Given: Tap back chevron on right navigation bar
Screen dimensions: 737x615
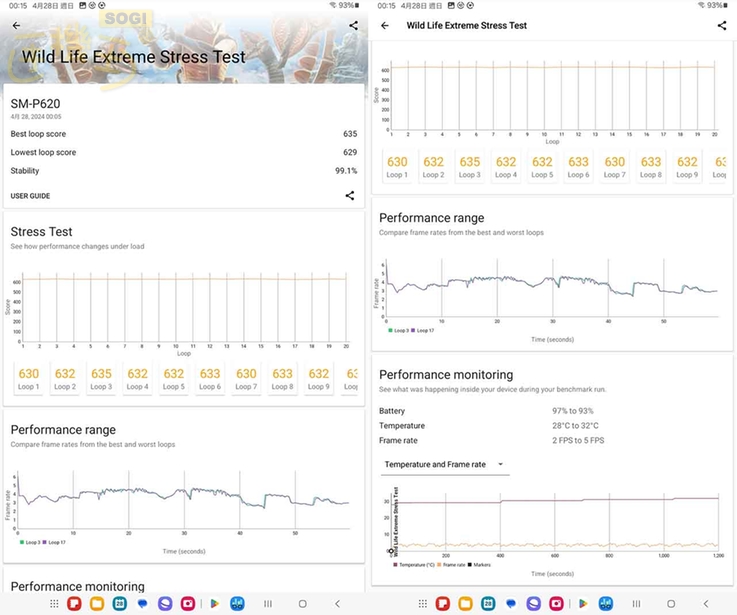Looking at the screenshot, I should tap(706, 603).
